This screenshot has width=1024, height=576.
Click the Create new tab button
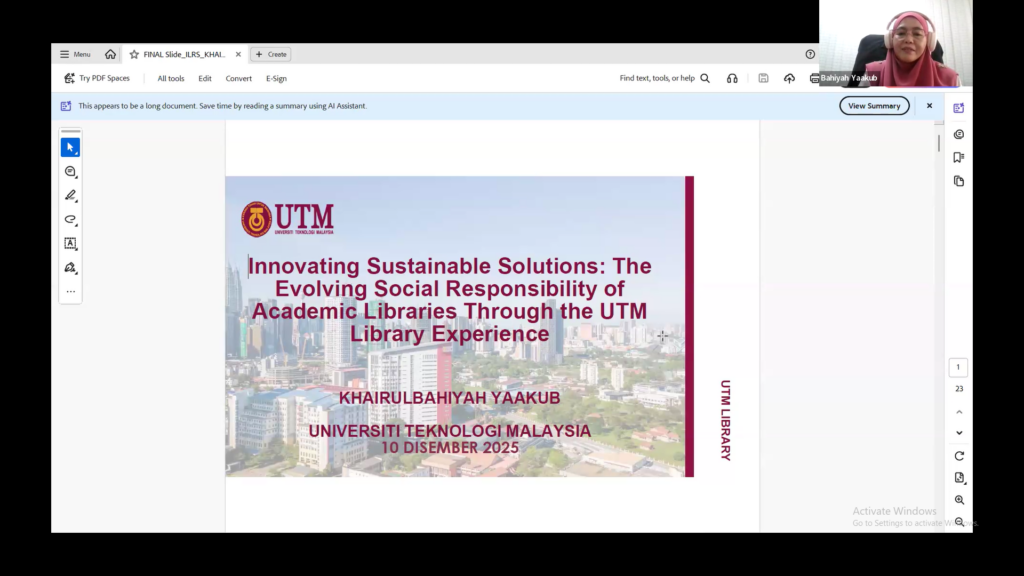[270, 54]
